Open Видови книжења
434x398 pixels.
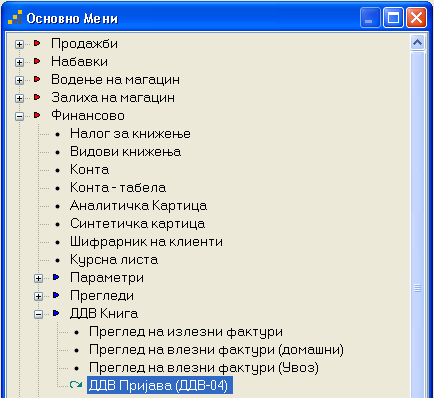coord(126,152)
